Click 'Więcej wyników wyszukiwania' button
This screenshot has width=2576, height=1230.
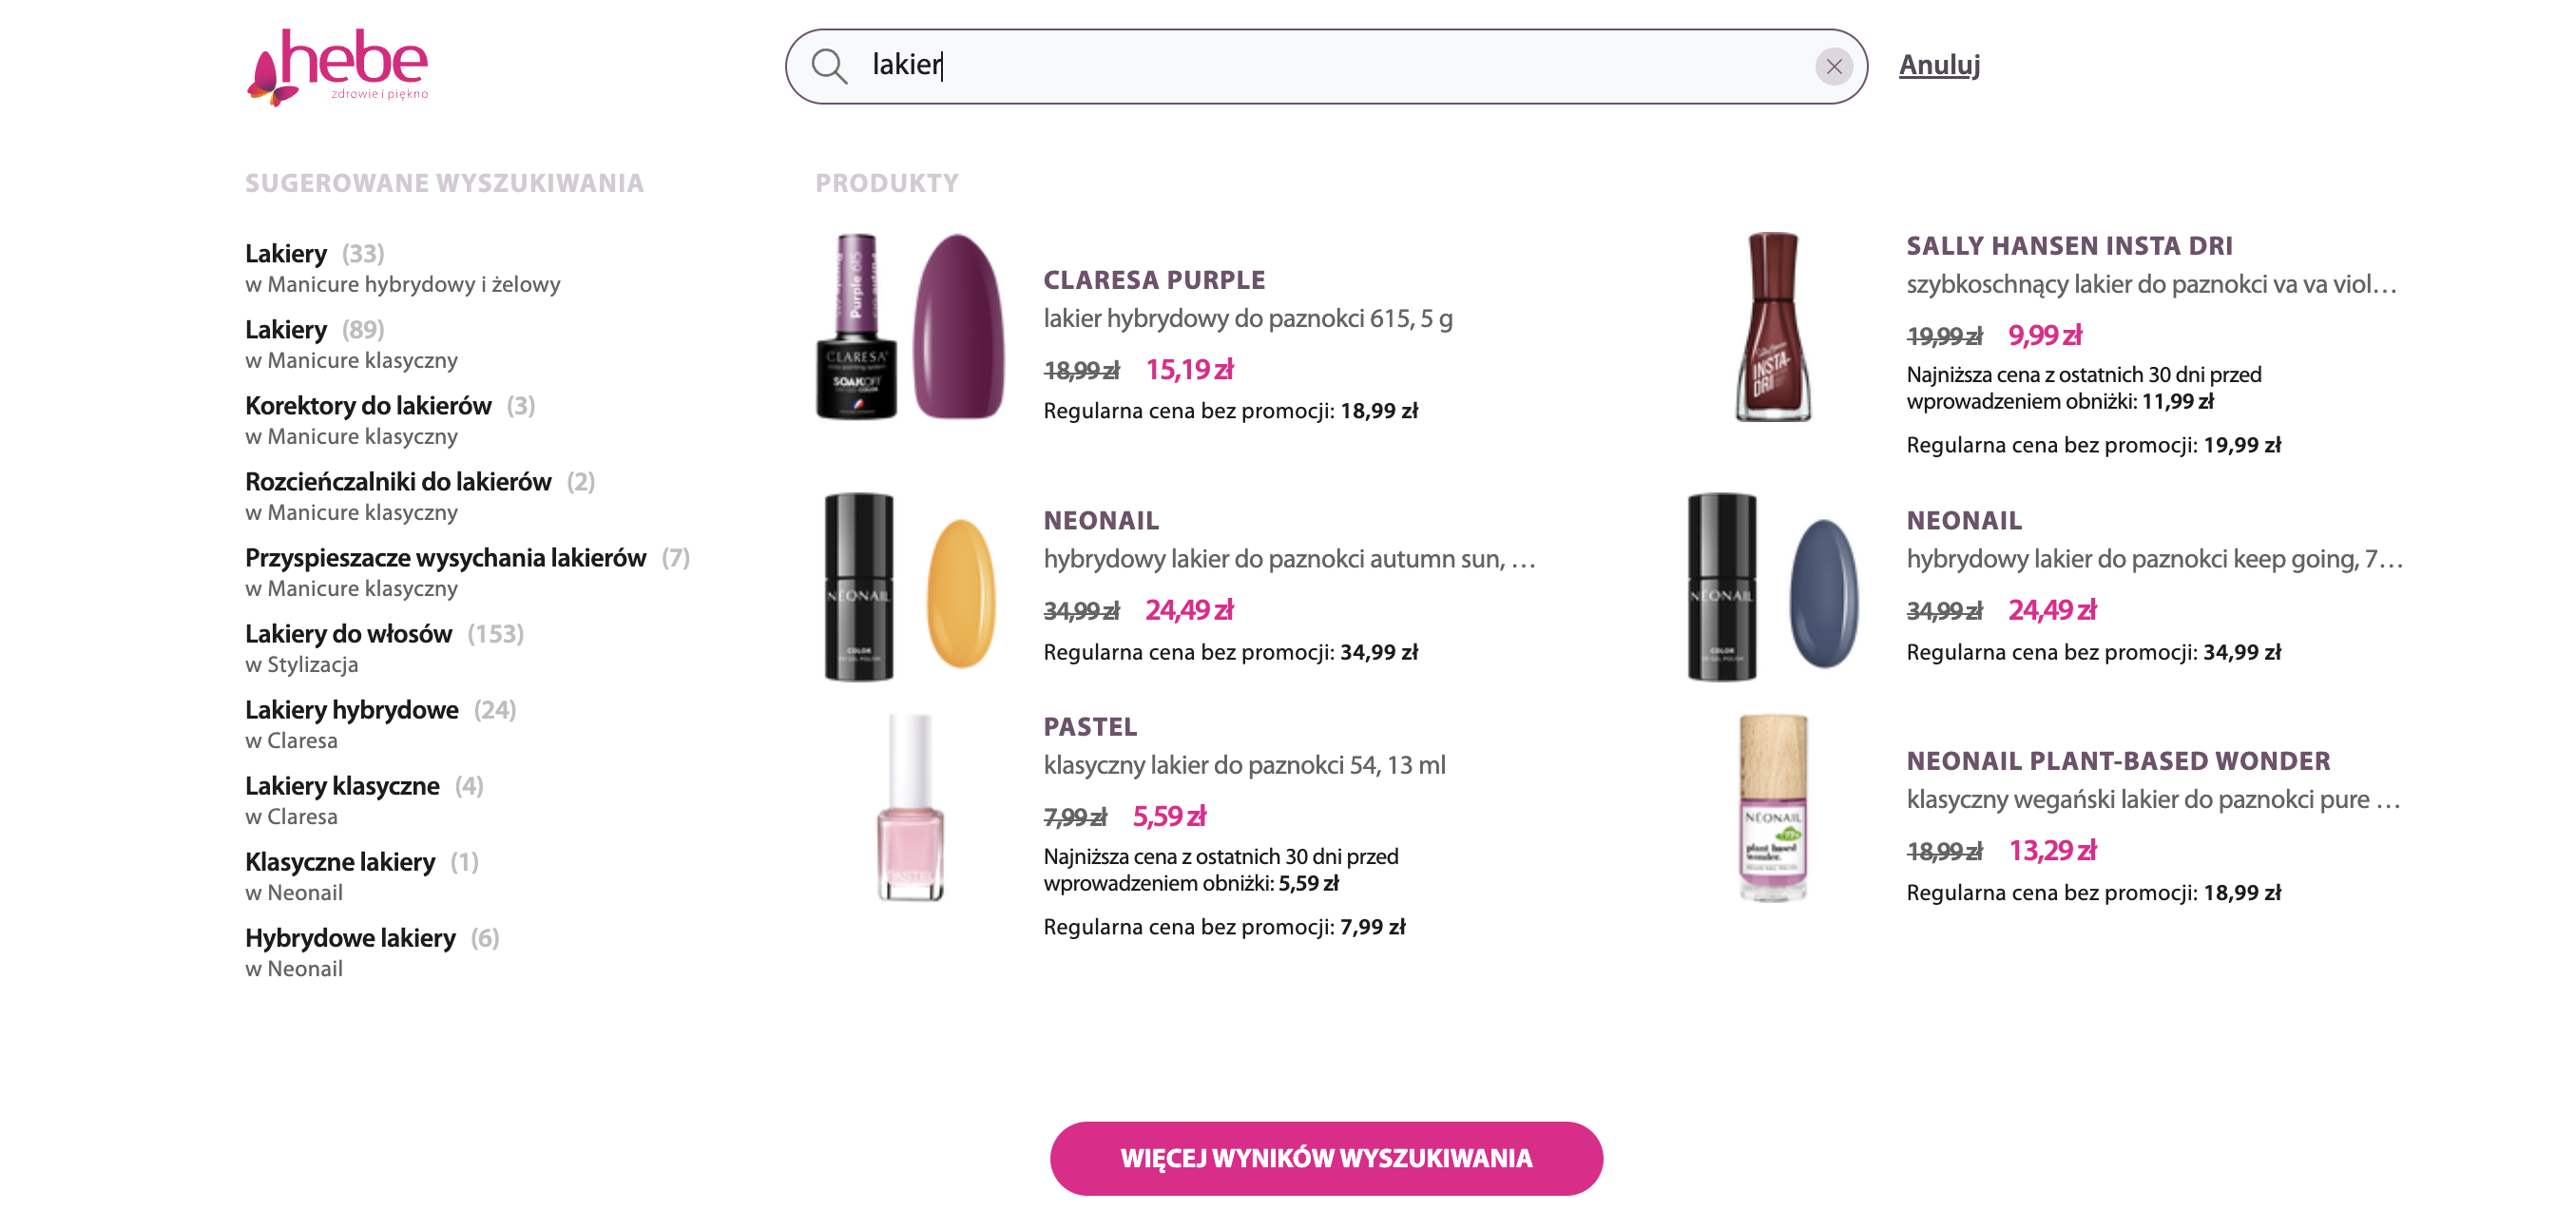click(x=1325, y=1158)
